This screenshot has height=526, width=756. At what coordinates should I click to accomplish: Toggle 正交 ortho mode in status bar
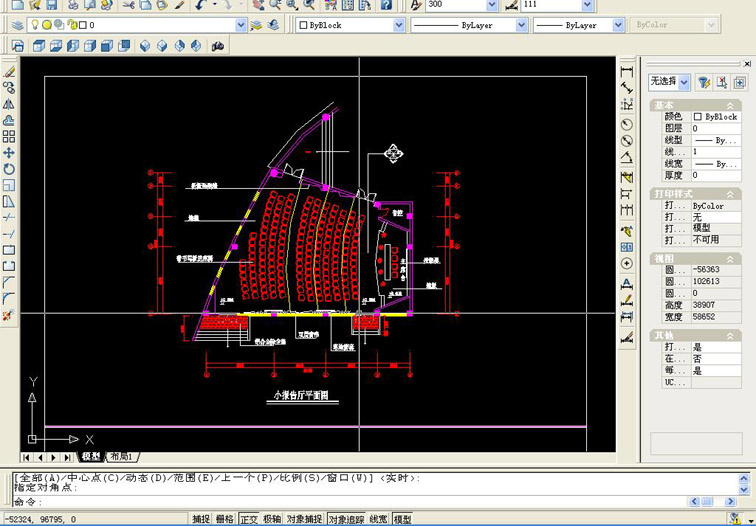[249, 519]
